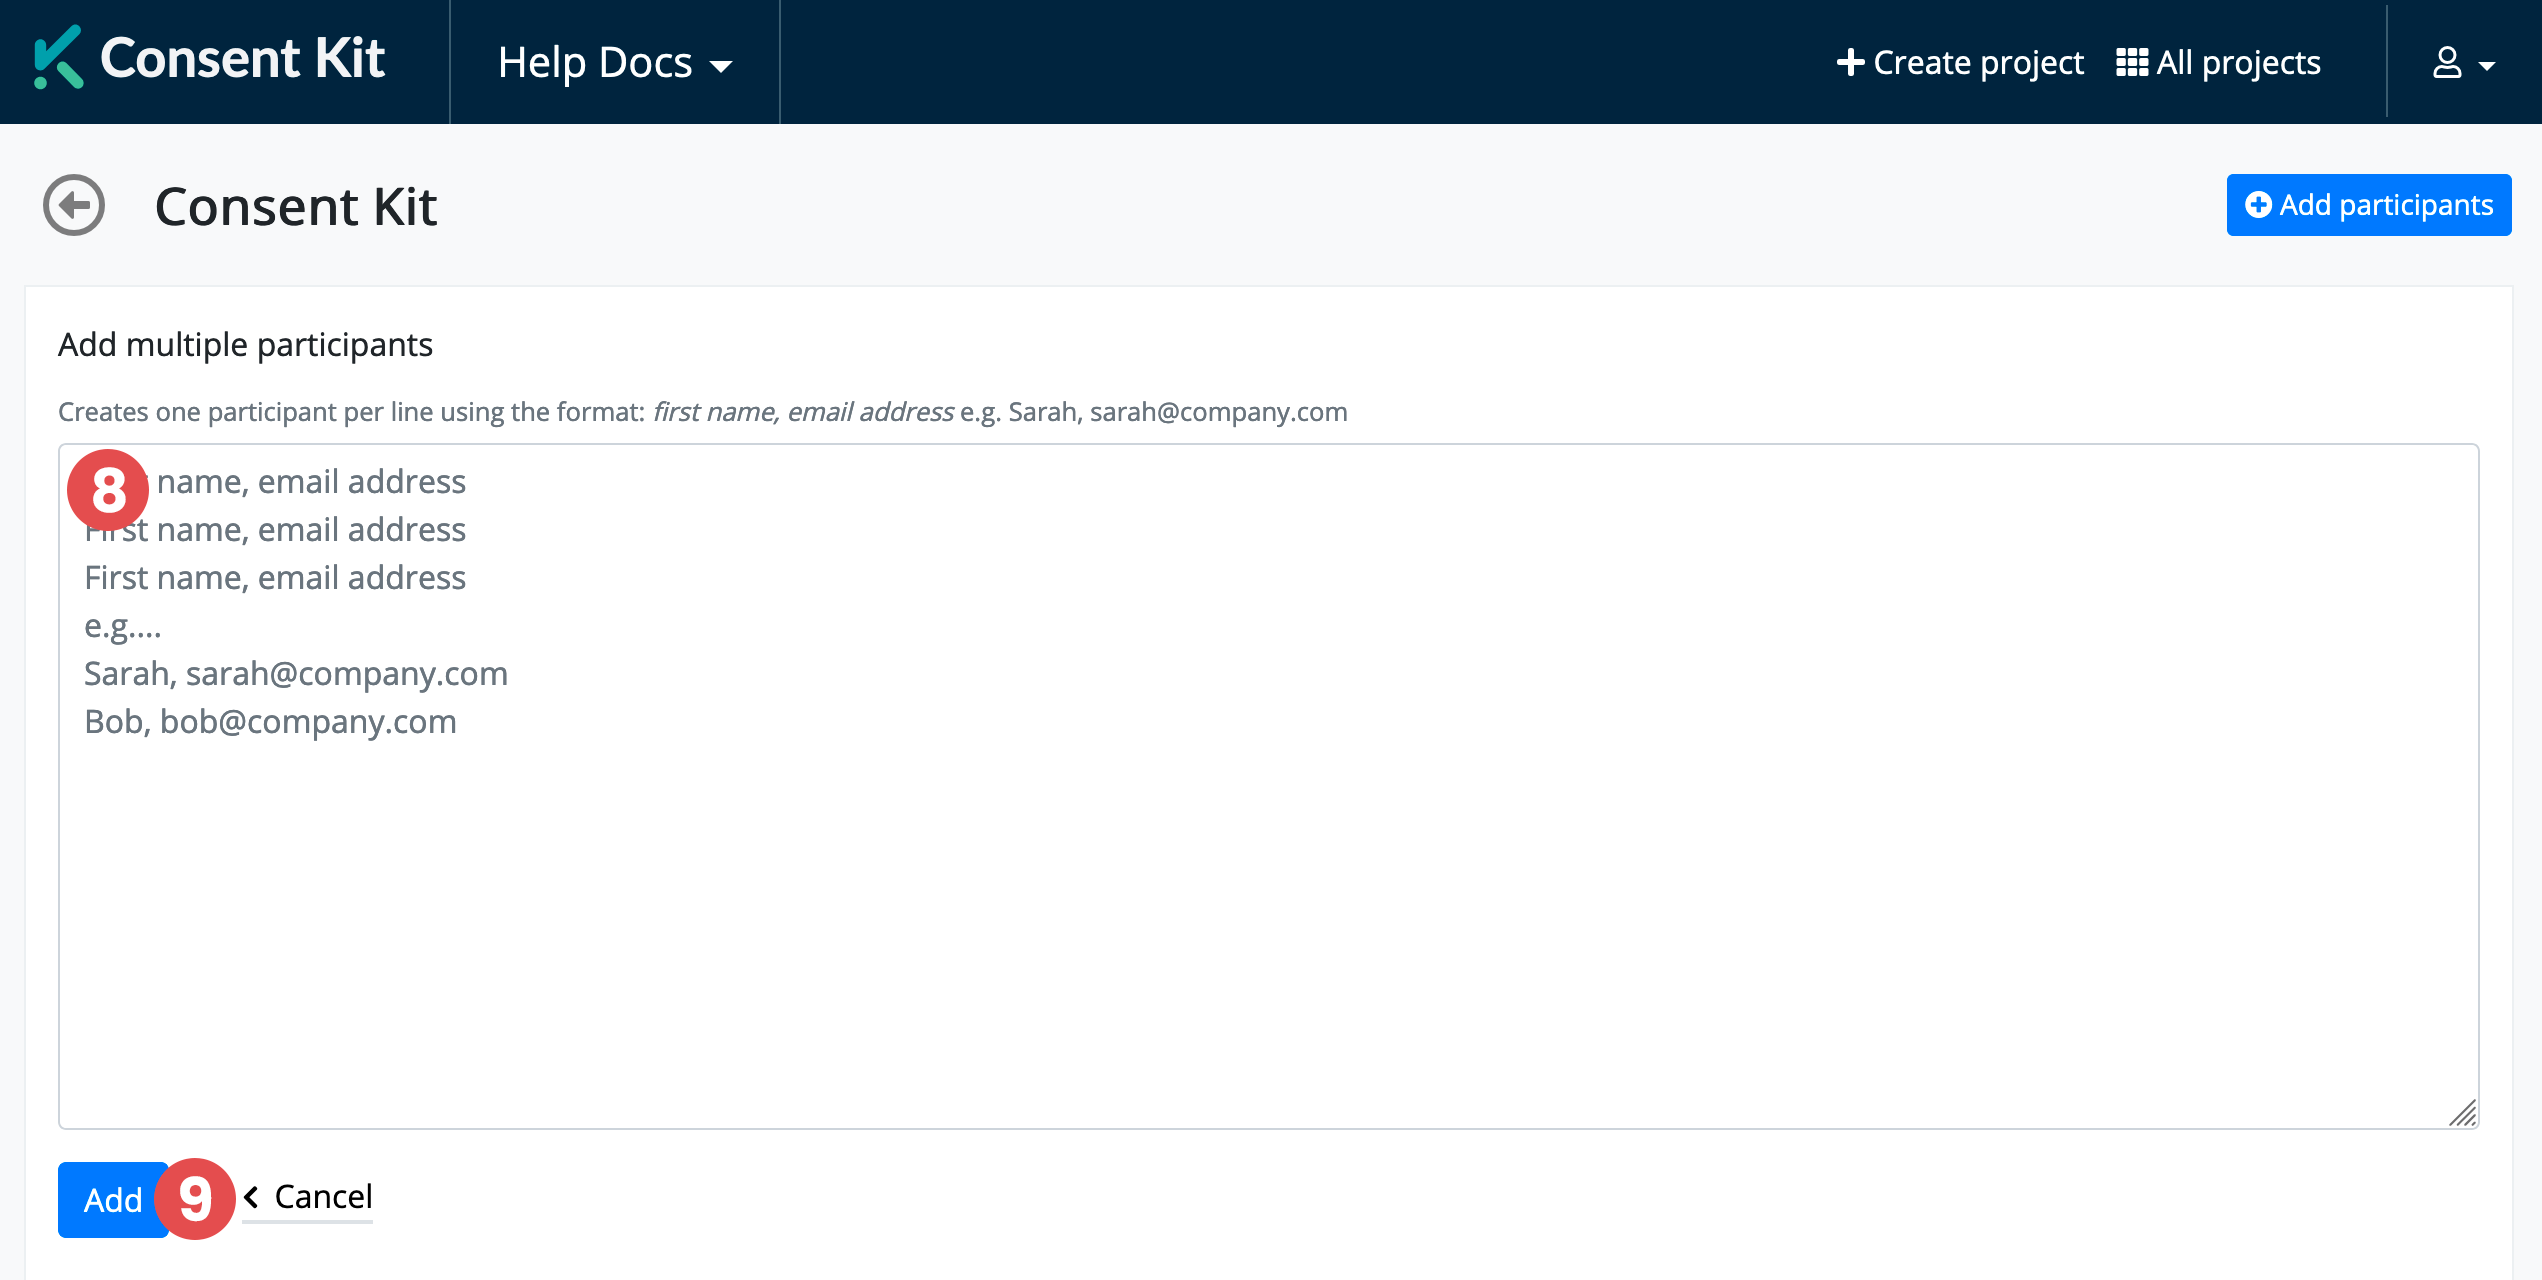The image size is (2542, 1280).
Task: Go to All projects
Action: (2238, 63)
